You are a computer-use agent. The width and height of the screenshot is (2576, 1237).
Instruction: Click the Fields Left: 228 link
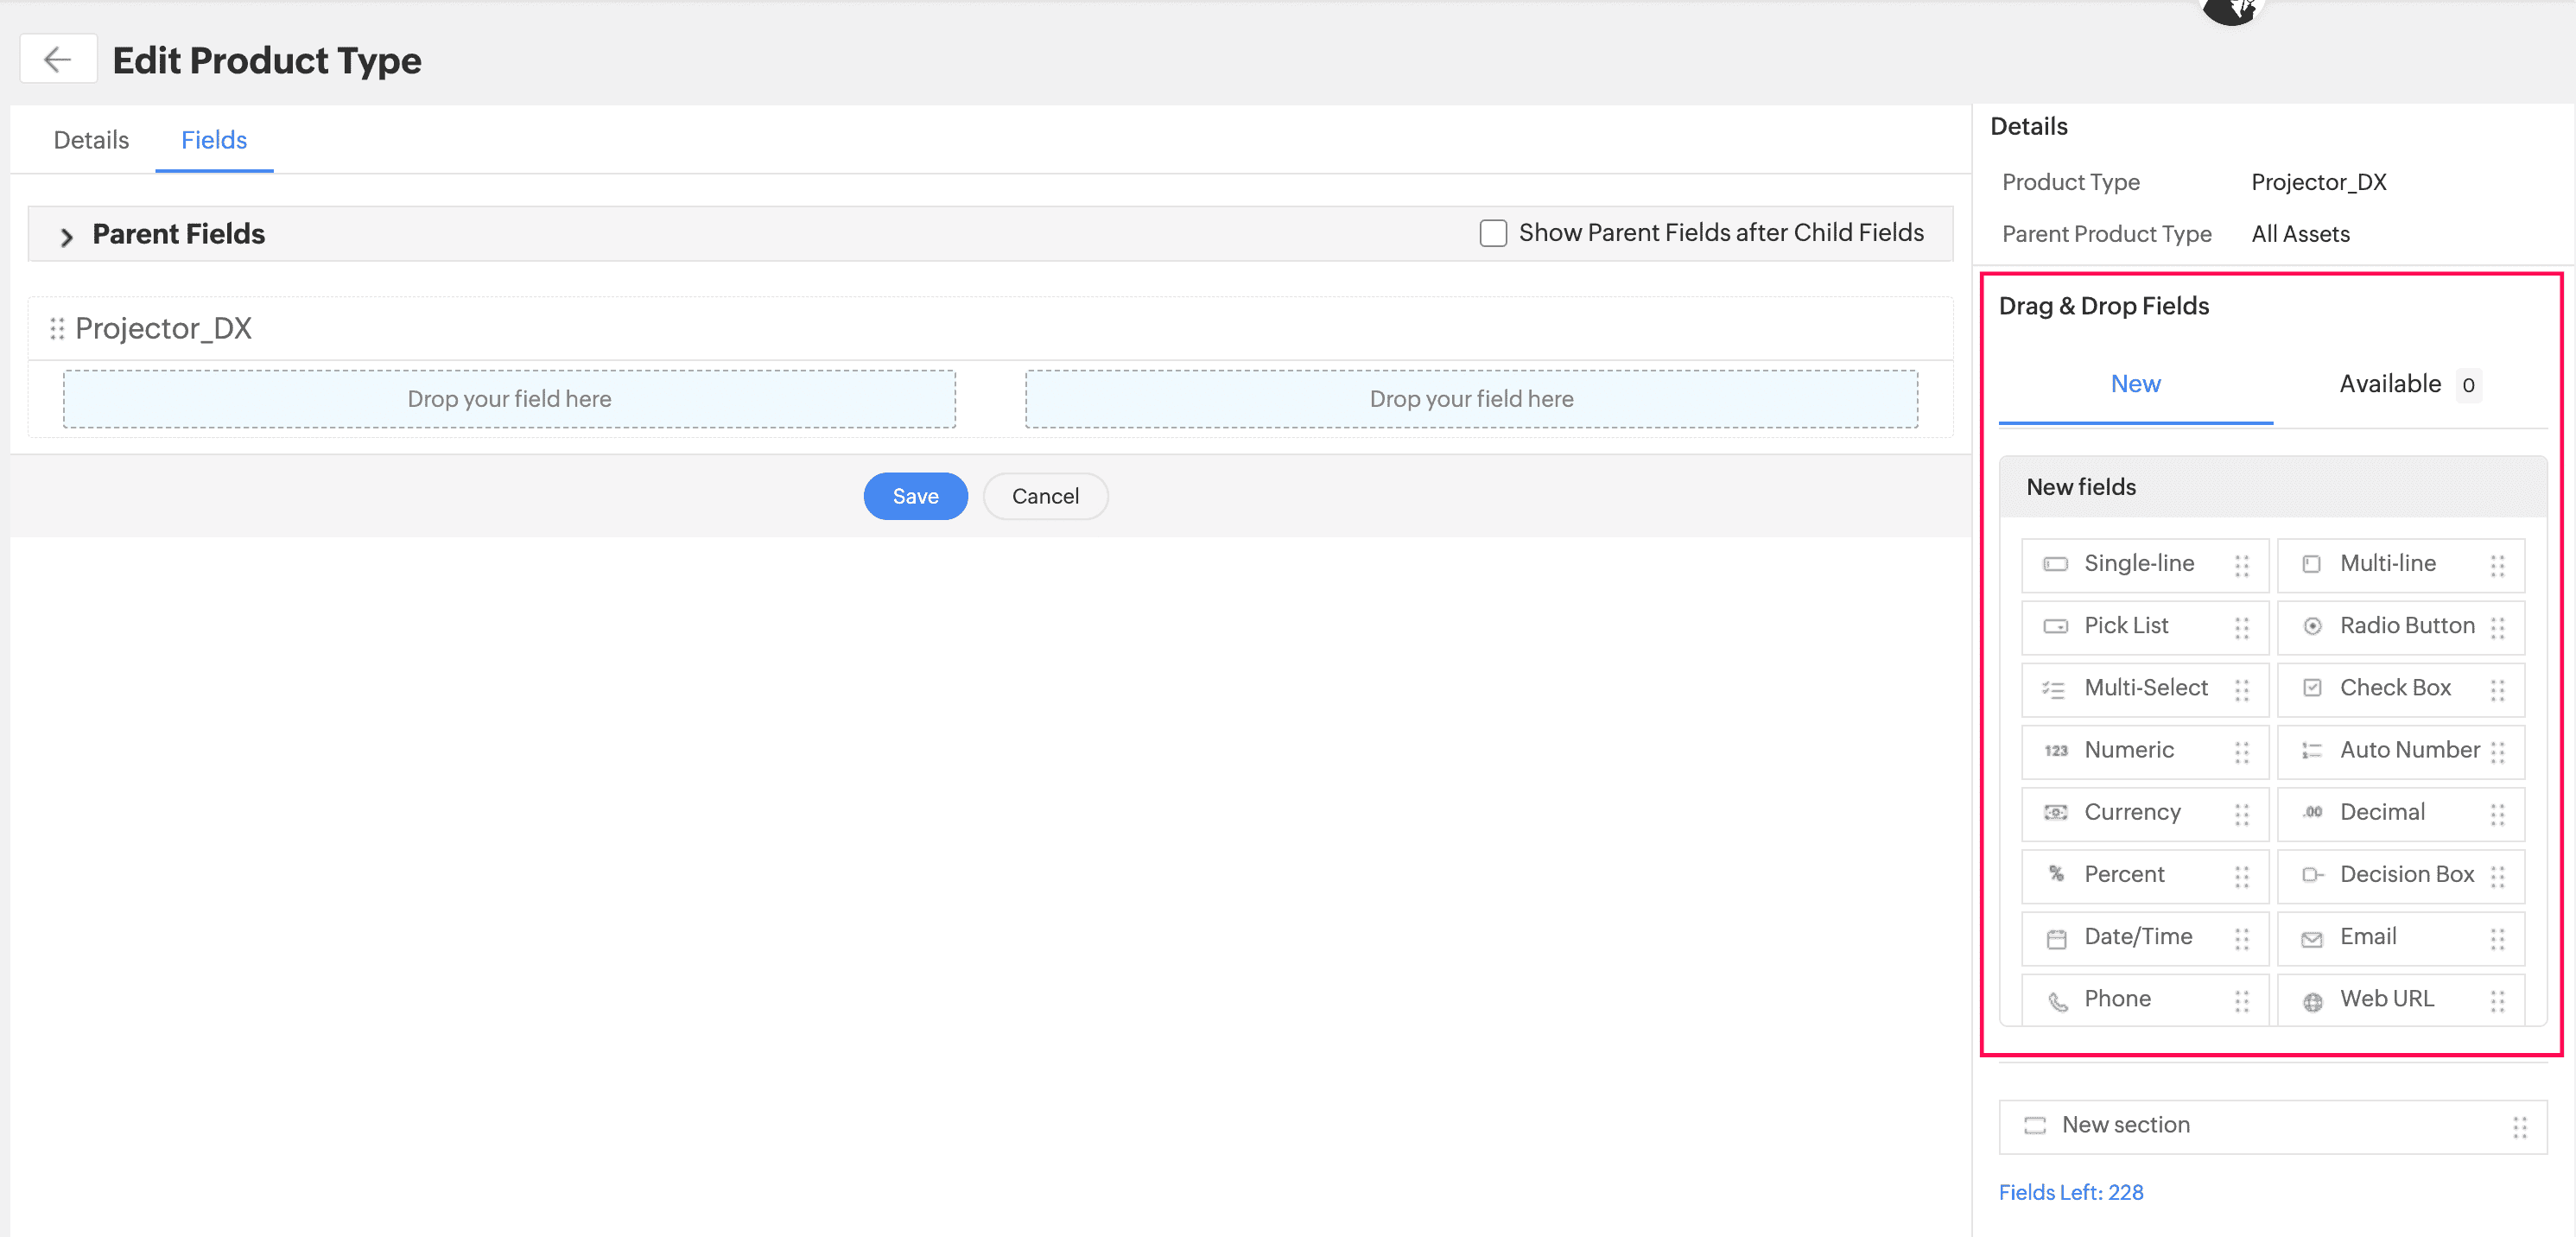[2070, 1192]
